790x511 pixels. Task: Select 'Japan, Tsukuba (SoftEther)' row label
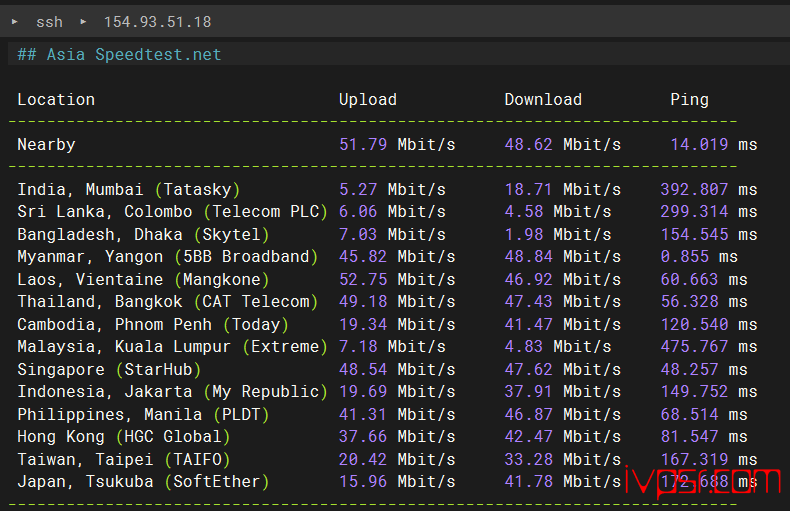point(143,482)
